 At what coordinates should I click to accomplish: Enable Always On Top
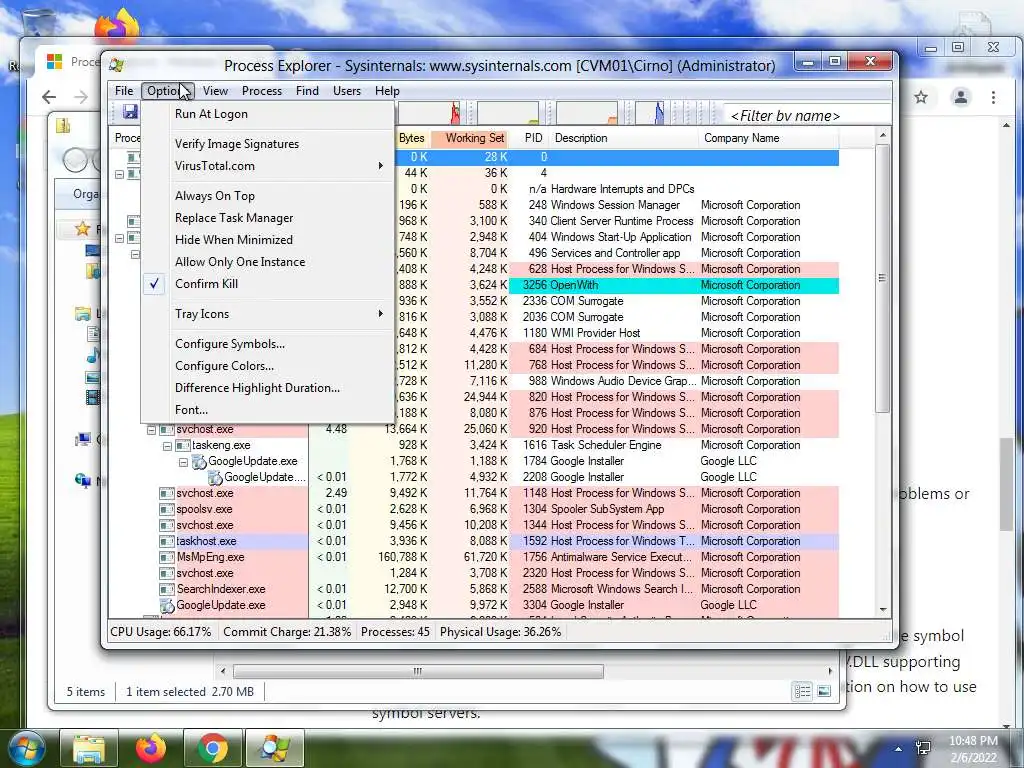coord(268,196)
